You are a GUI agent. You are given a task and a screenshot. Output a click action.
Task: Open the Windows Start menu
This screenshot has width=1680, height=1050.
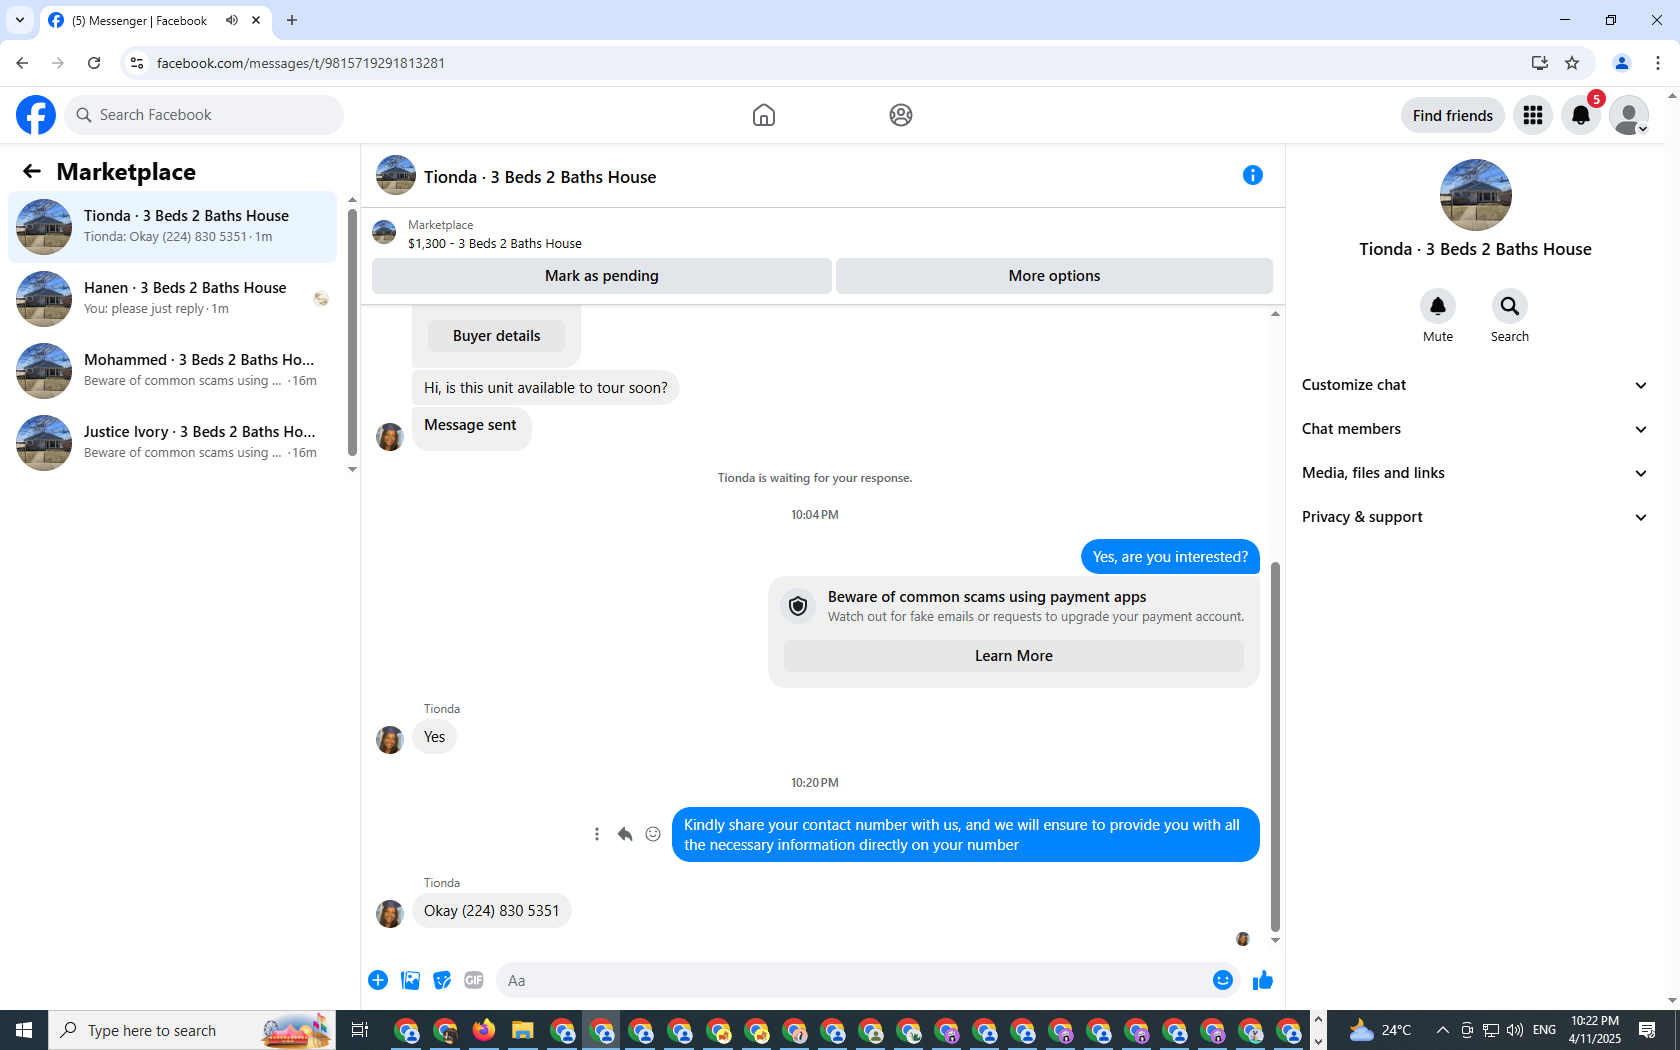point(24,1030)
